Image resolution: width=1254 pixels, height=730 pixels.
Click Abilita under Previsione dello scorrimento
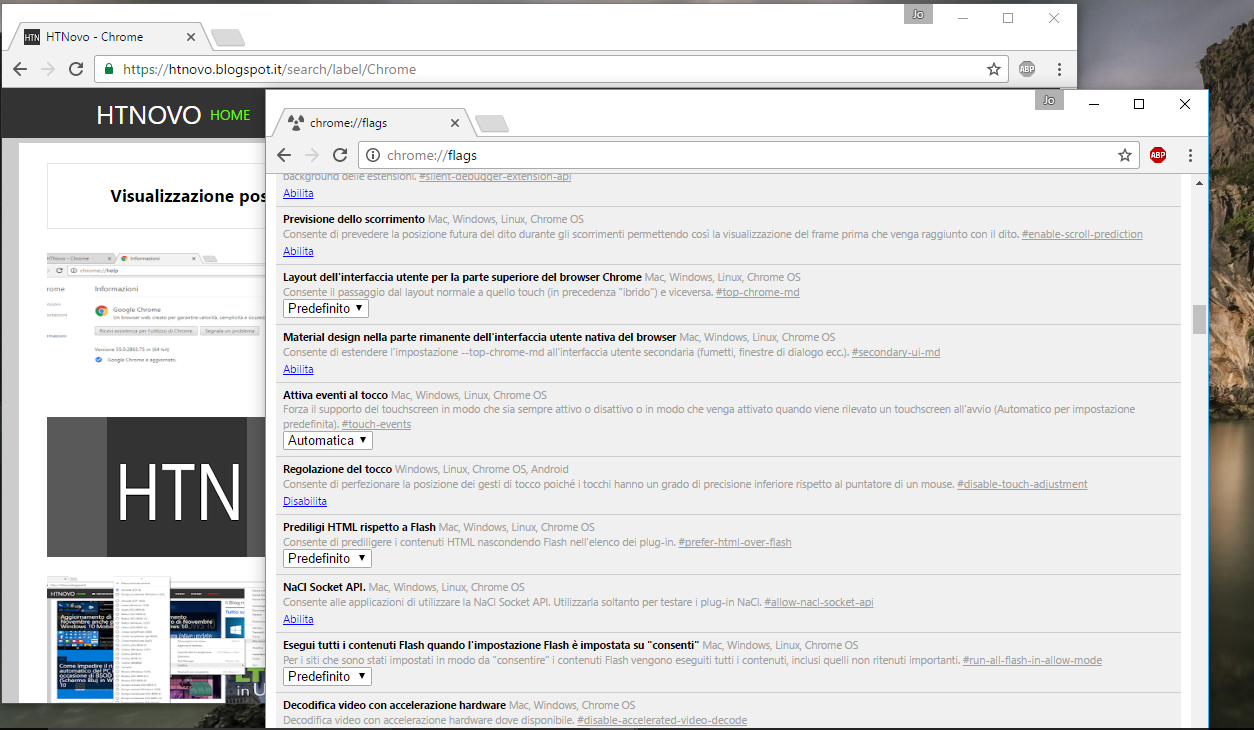(x=298, y=251)
